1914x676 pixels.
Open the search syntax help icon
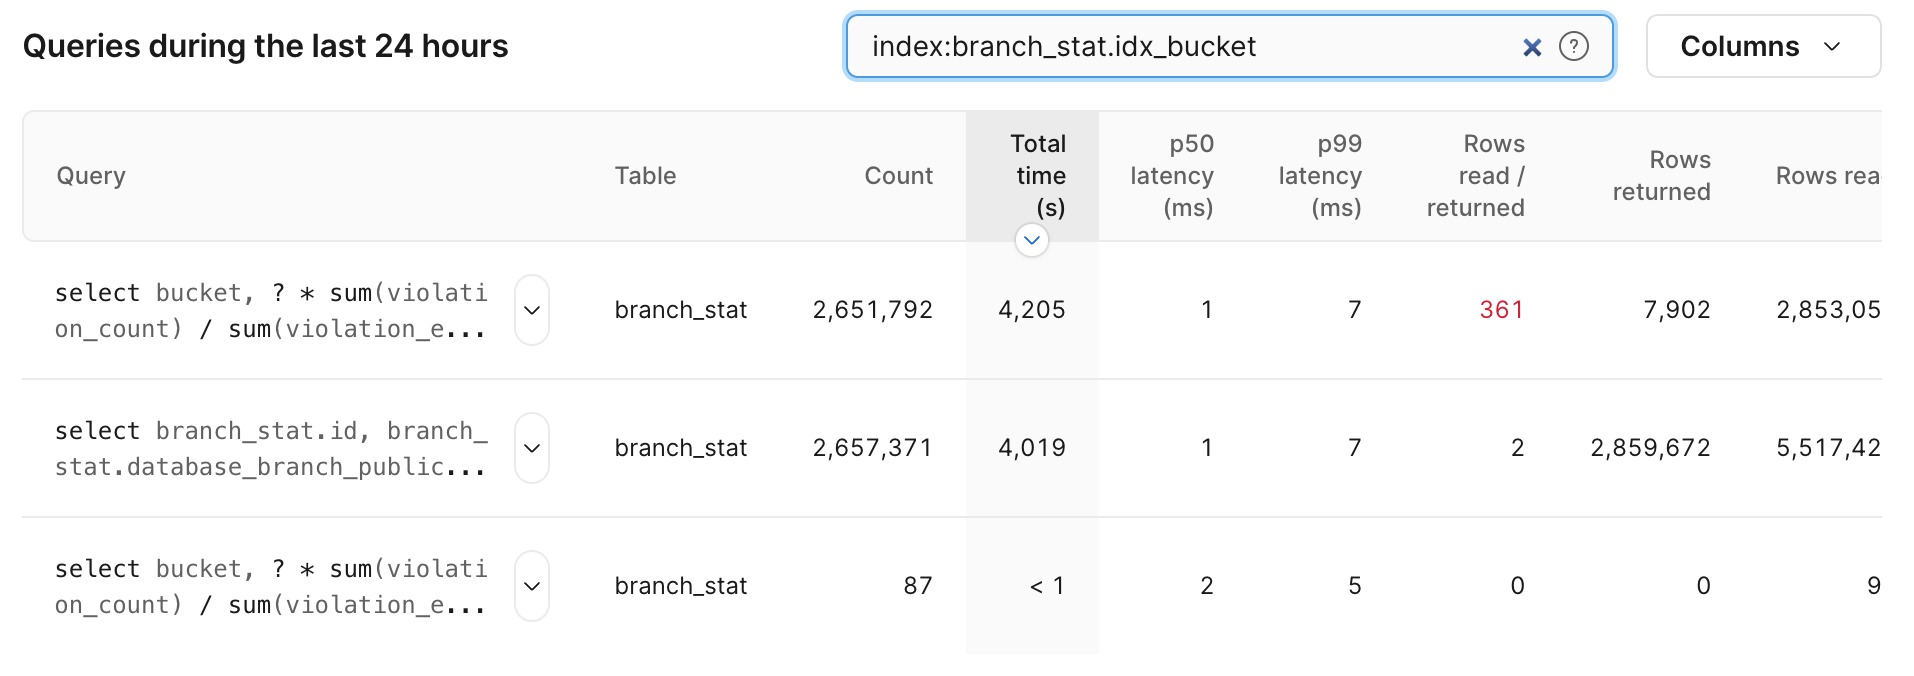[1574, 46]
